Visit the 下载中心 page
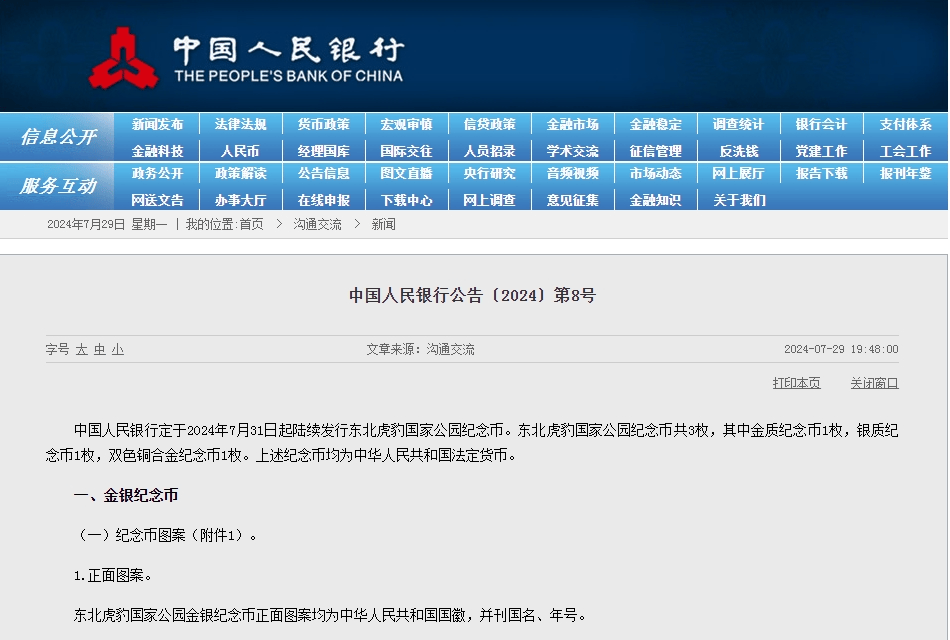Image resolution: width=950 pixels, height=640 pixels. pos(407,200)
